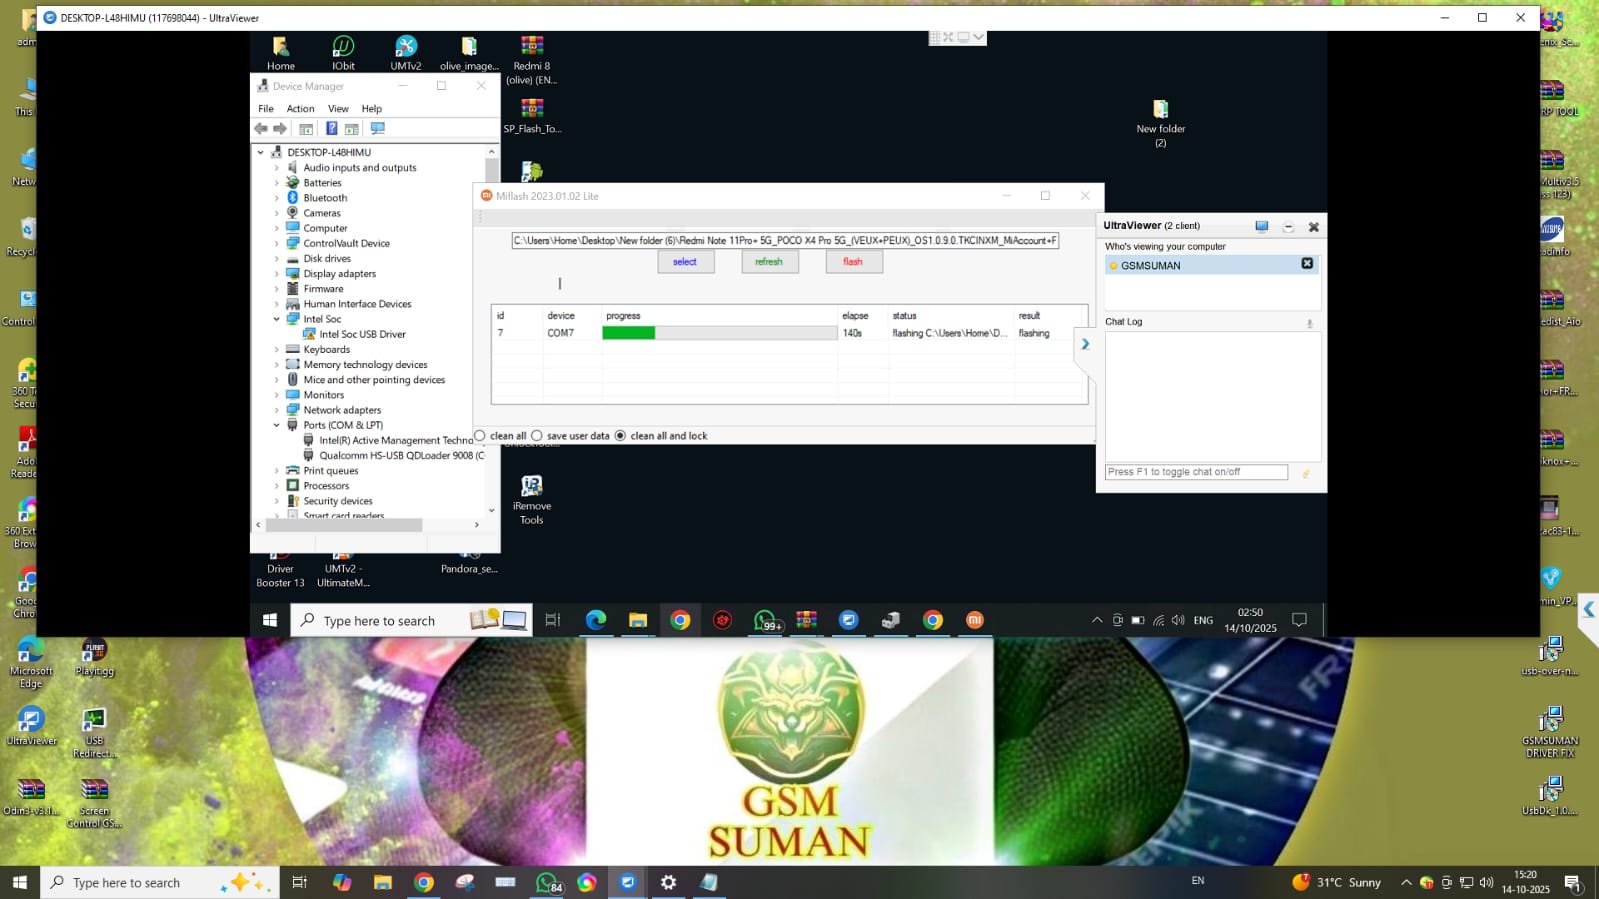Collapse the Intel Soc node
This screenshot has height=899, width=1599.
277,319
